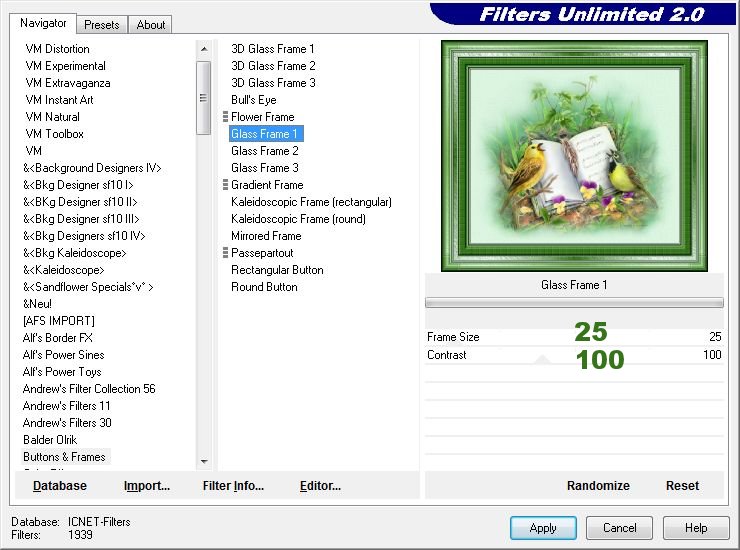Image resolution: width=740 pixels, height=550 pixels.
Task: Select the Navigator tab
Action: click(43, 23)
